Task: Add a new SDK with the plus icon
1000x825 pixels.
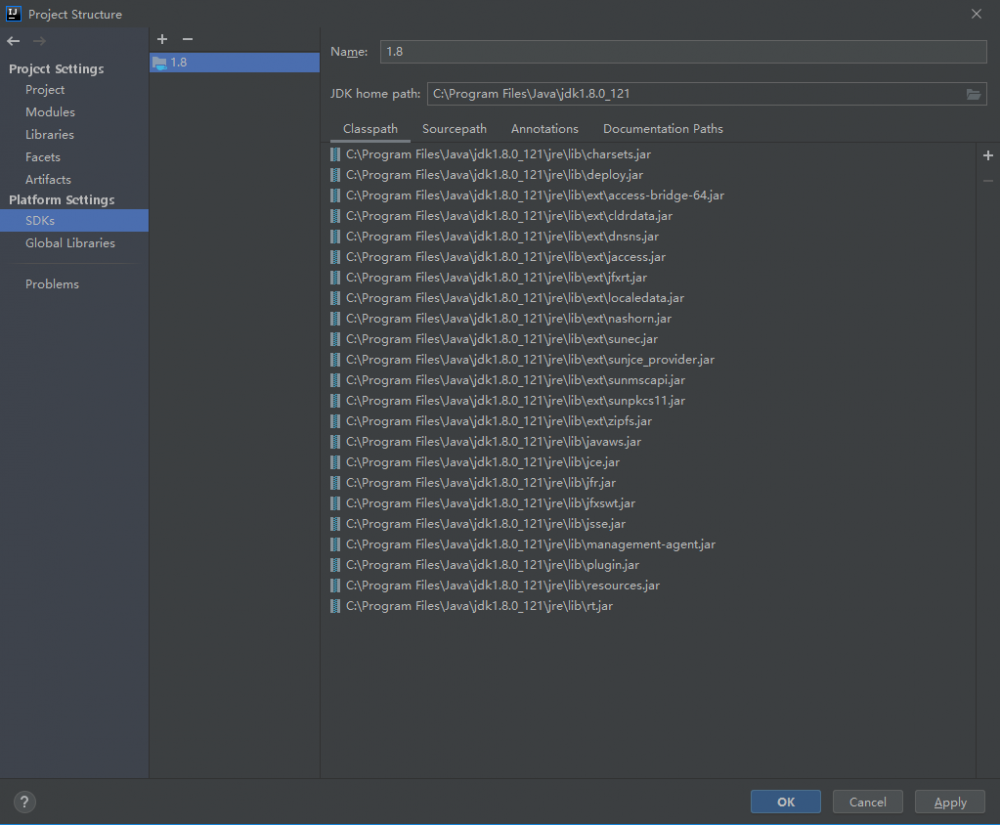Action: (x=162, y=39)
